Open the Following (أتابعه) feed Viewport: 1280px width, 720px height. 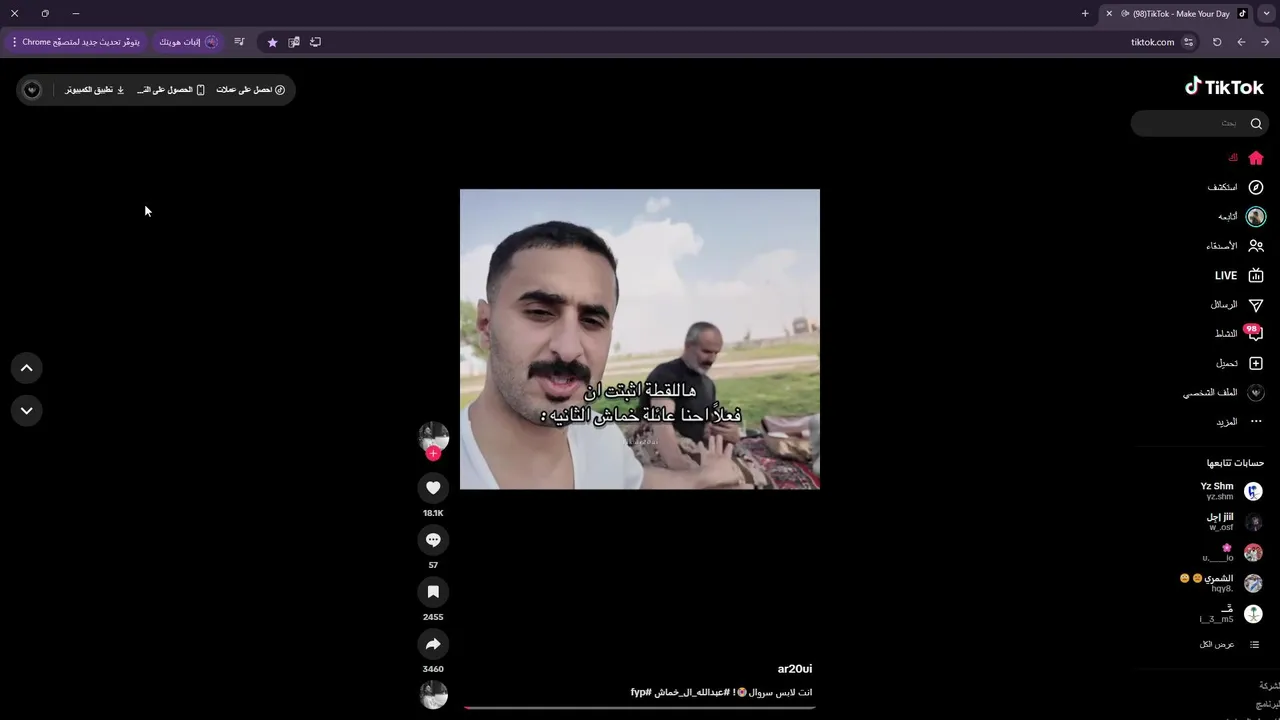click(1242, 216)
